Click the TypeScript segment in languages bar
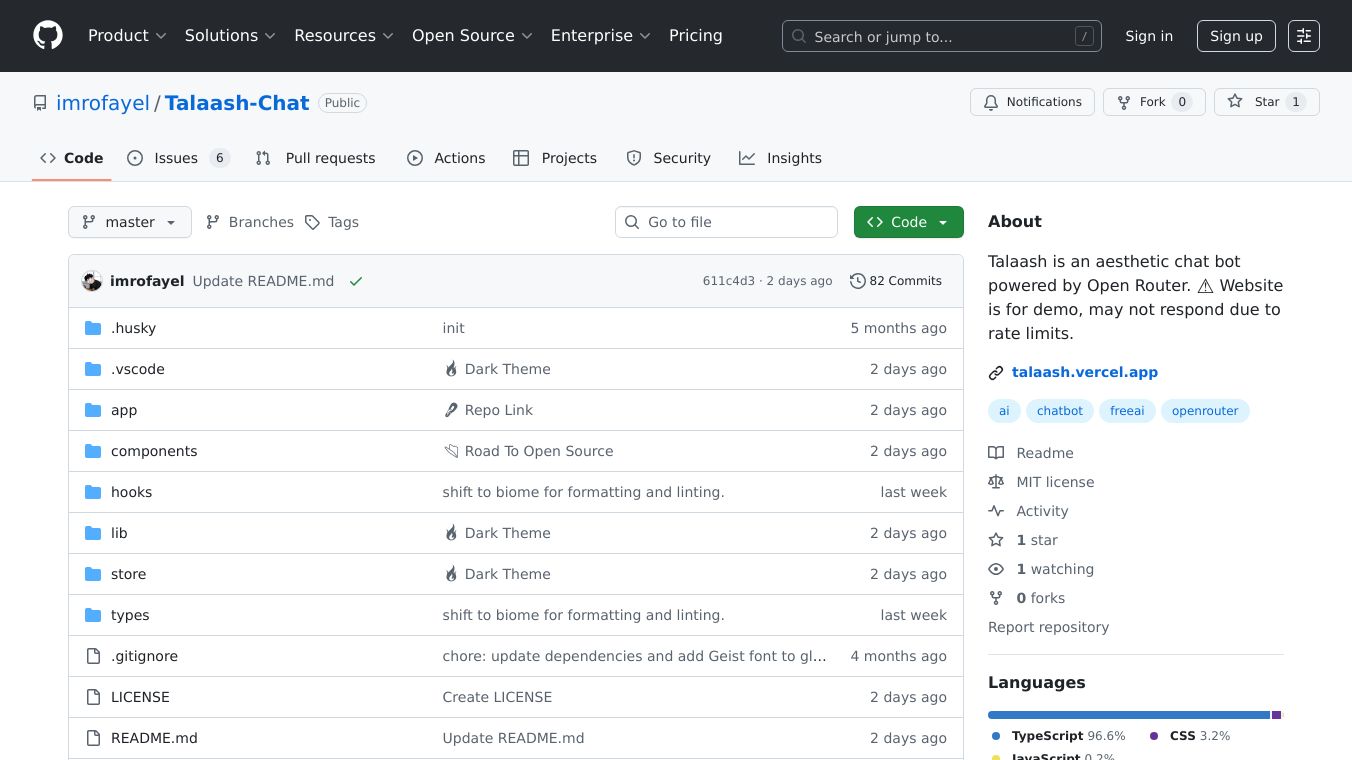This screenshot has height=760, width=1352. click(x=1128, y=715)
